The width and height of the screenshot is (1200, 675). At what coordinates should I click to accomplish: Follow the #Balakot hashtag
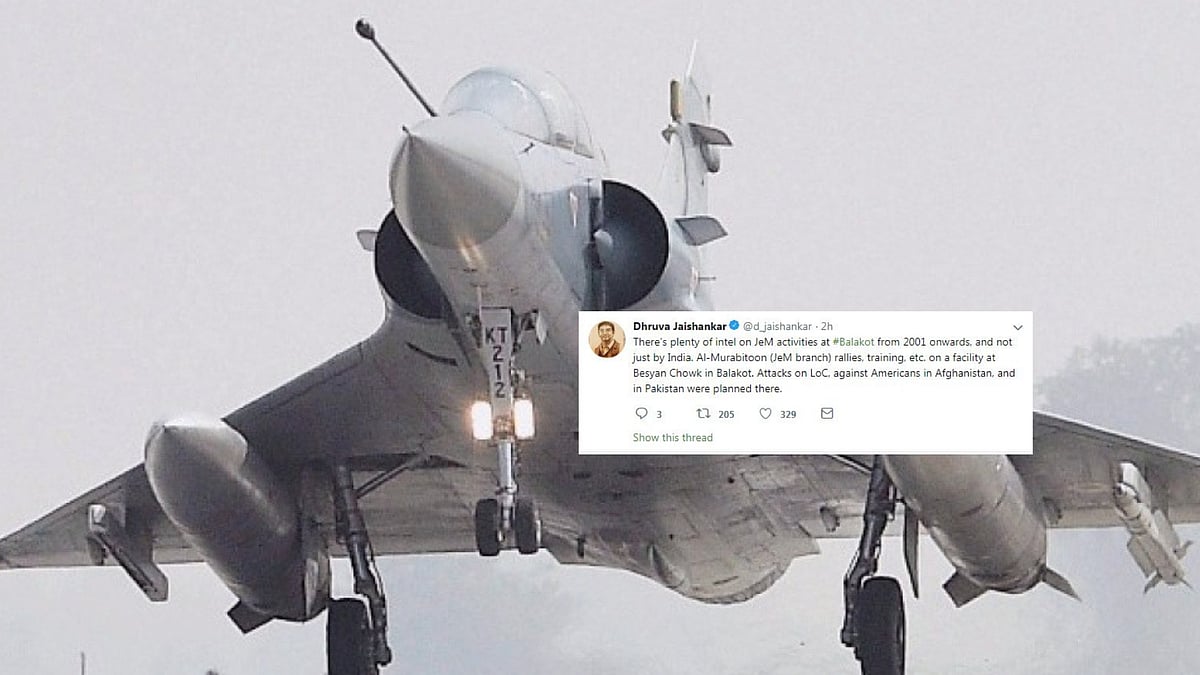[853, 342]
